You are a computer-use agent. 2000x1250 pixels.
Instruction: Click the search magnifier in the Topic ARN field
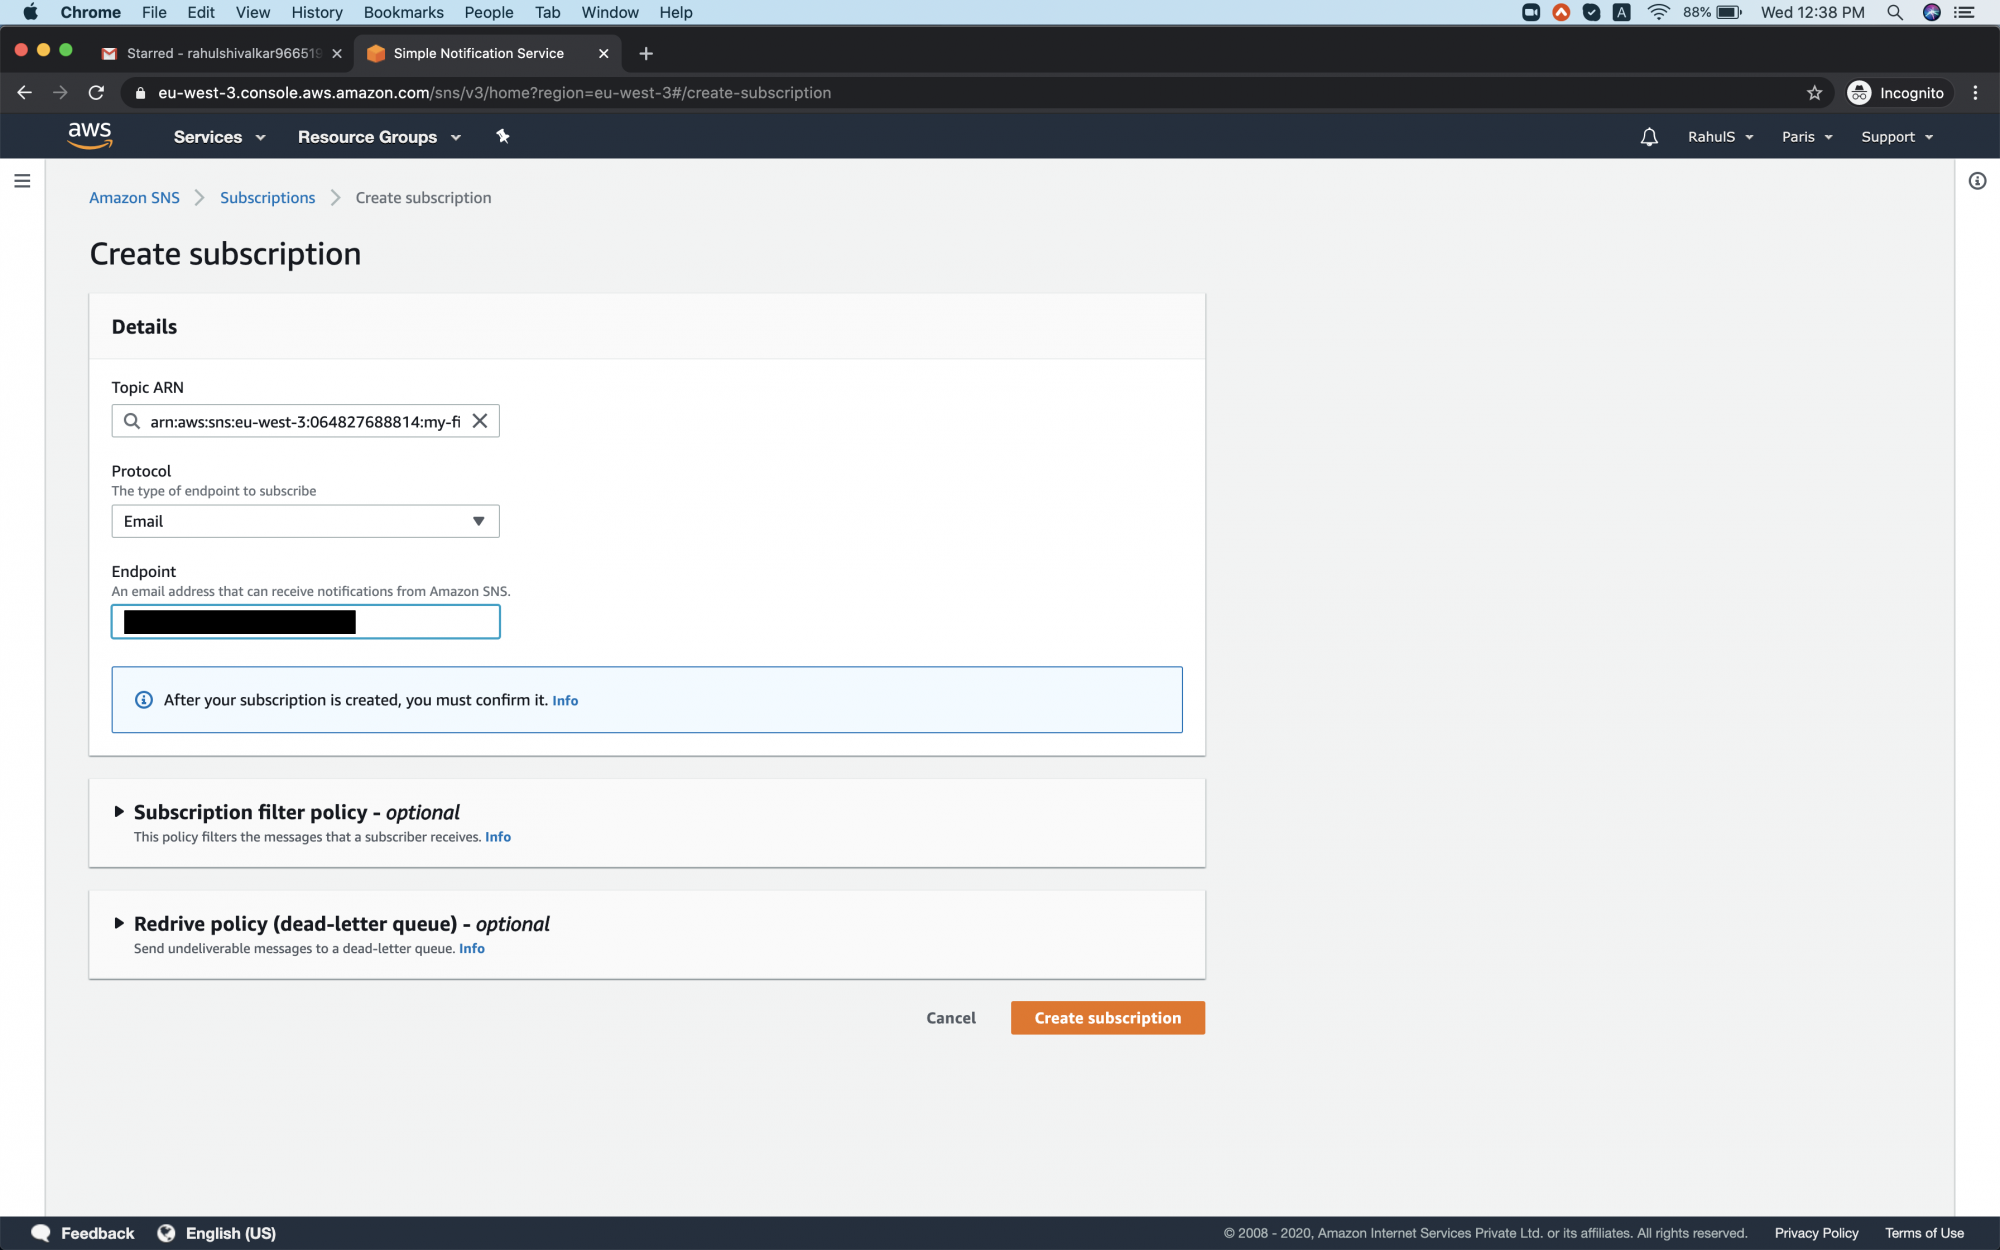click(x=132, y=420)
